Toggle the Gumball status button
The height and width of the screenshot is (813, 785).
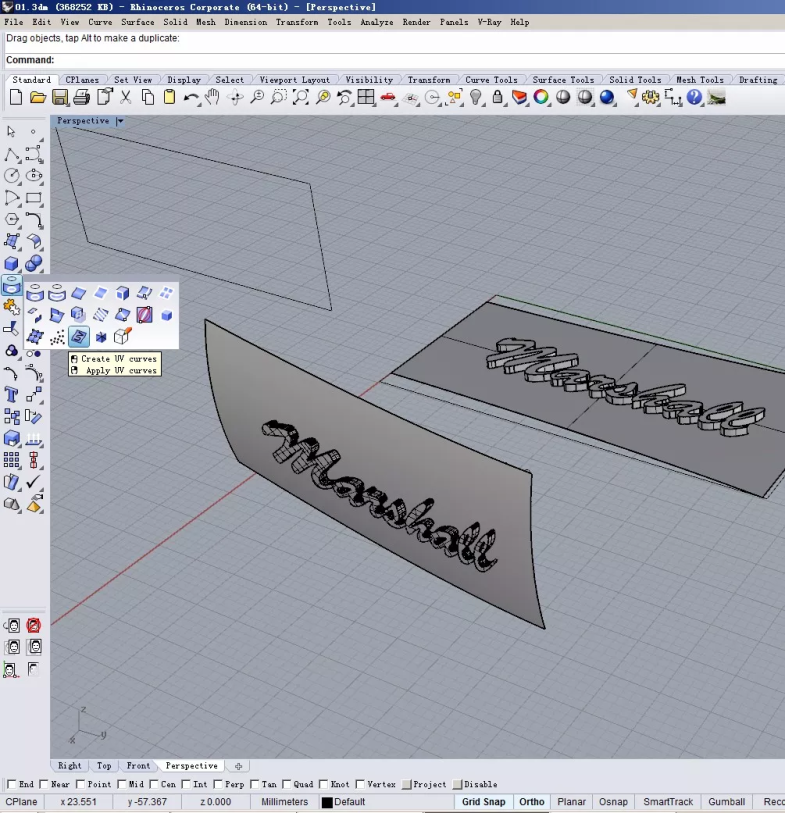(x=726, y=802)
